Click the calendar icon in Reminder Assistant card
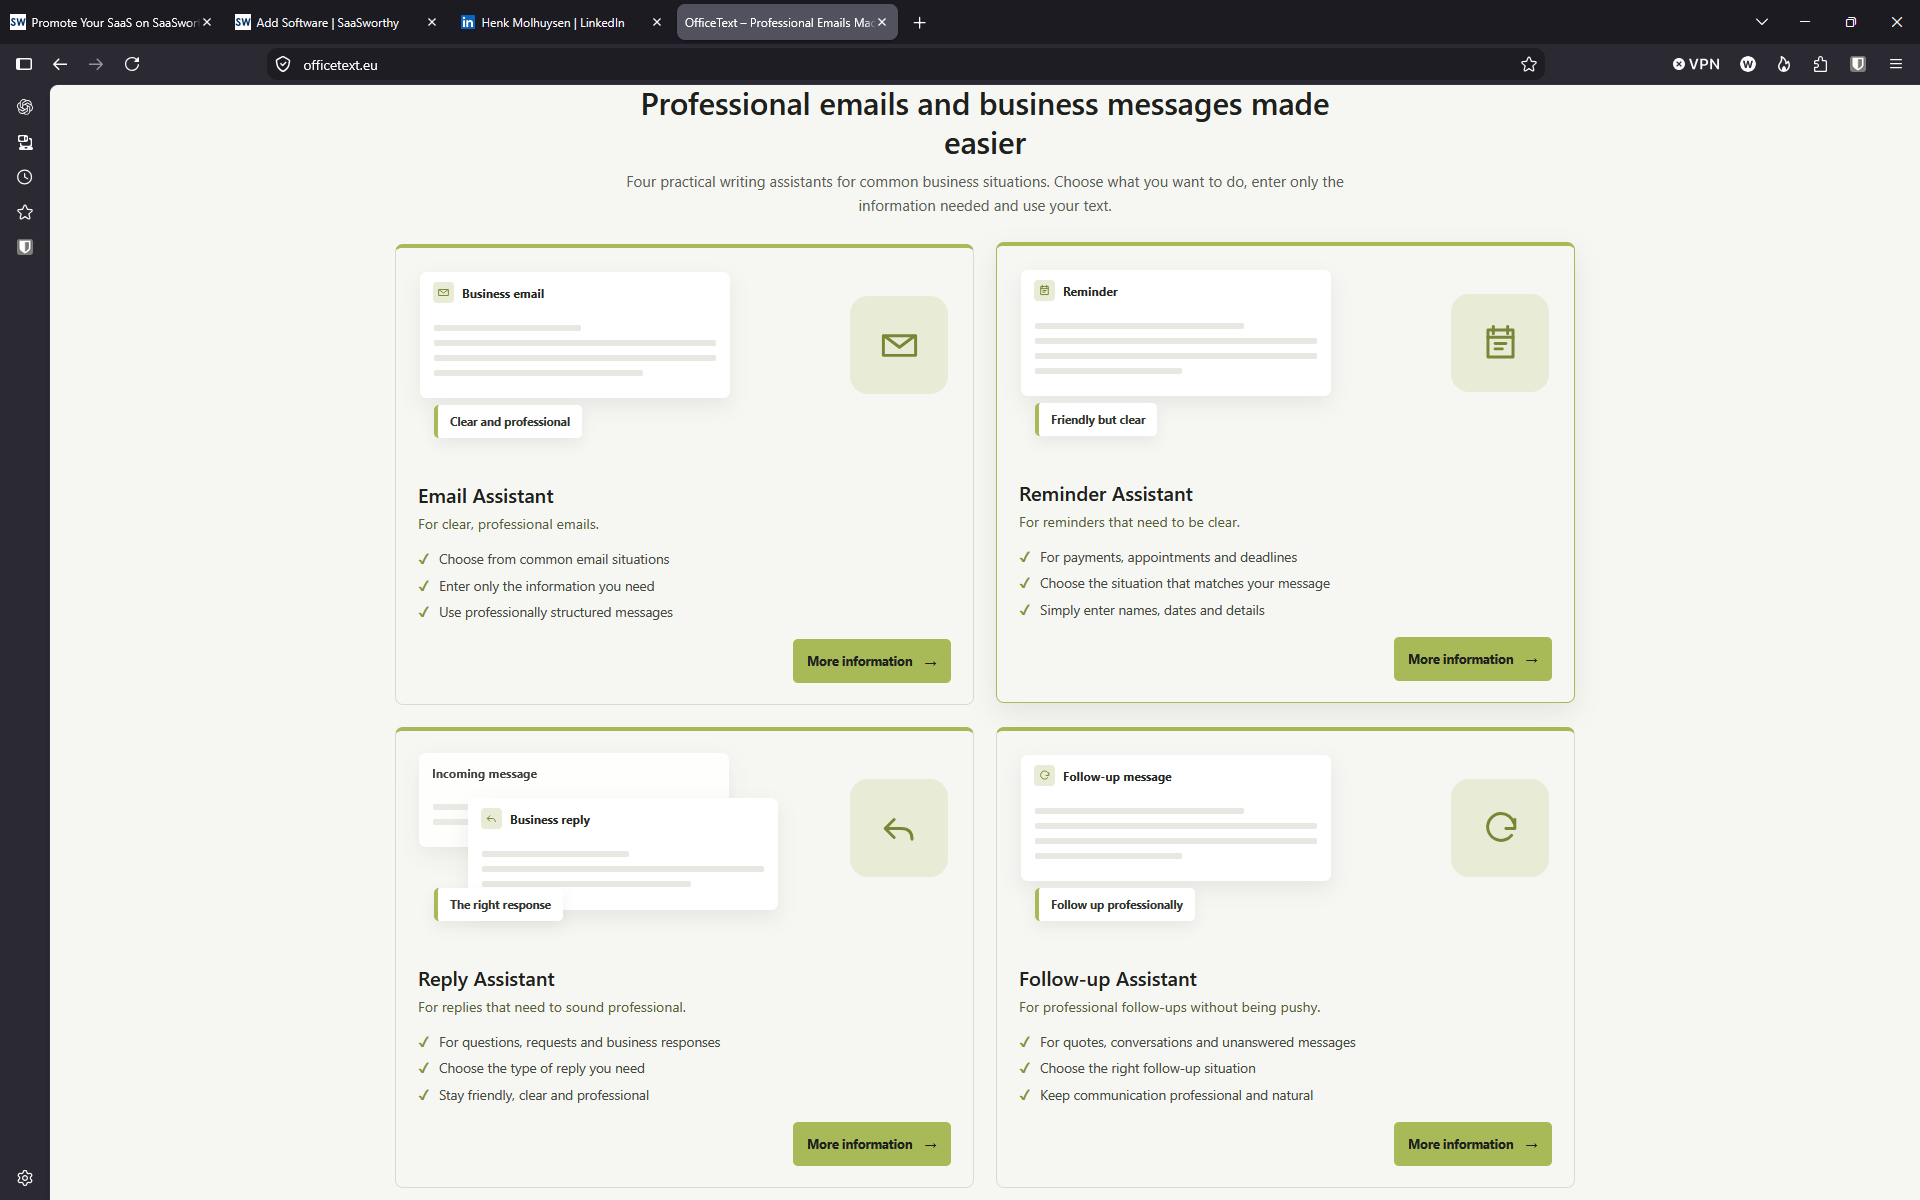1920x1200 pixels. 1500,343
